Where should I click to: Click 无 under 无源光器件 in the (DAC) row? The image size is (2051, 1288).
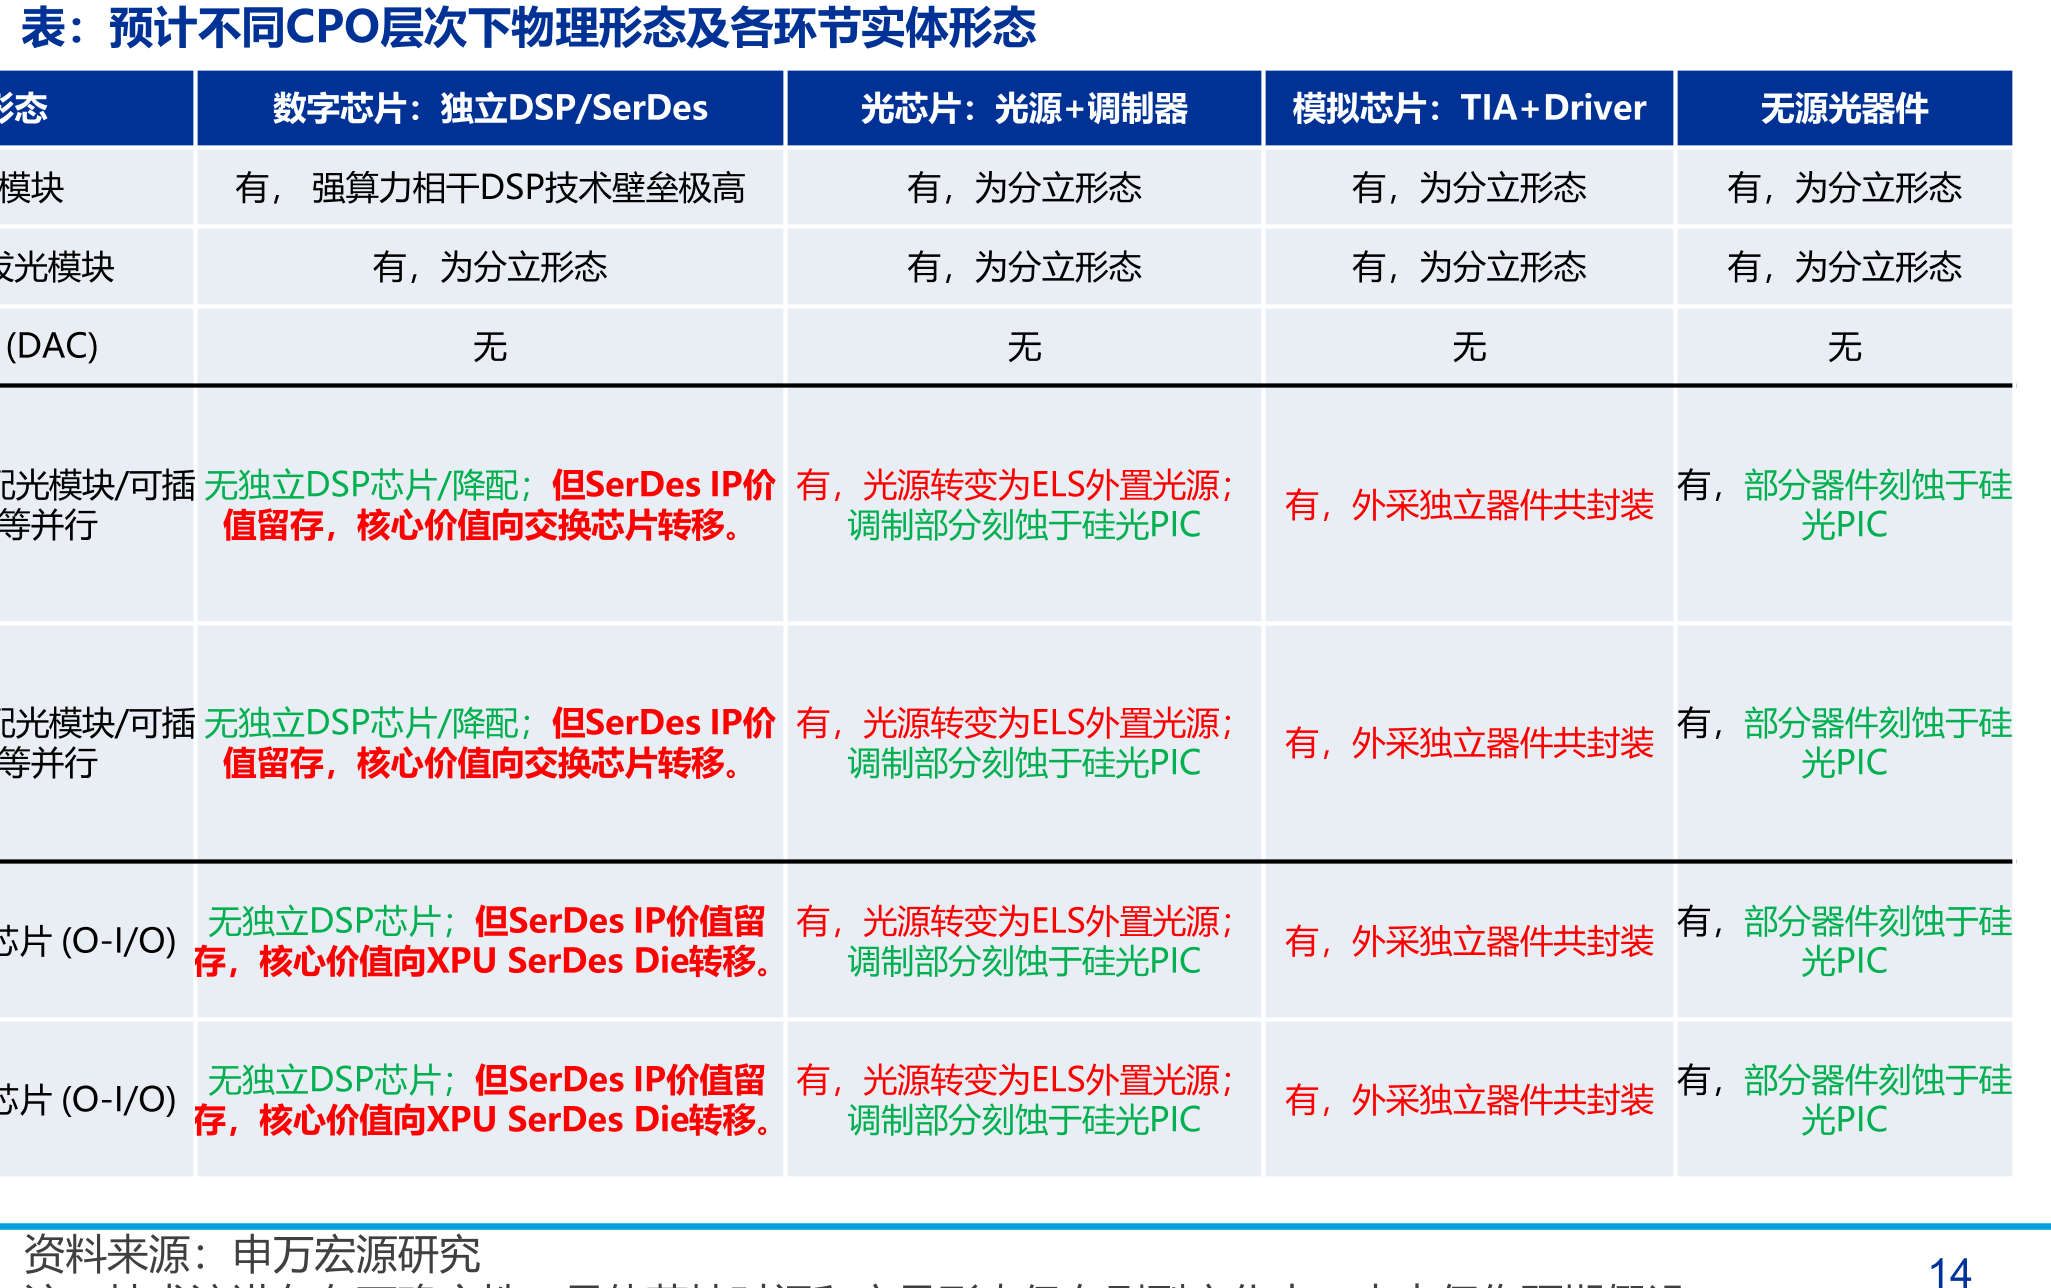(x=1844, y=347)
